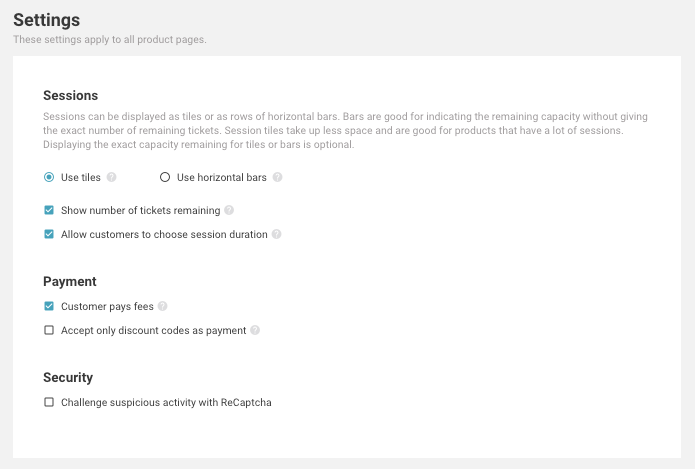Open the help icon next to Use tiles
This screenshot has height=469, width=695.
coord(111,177)
